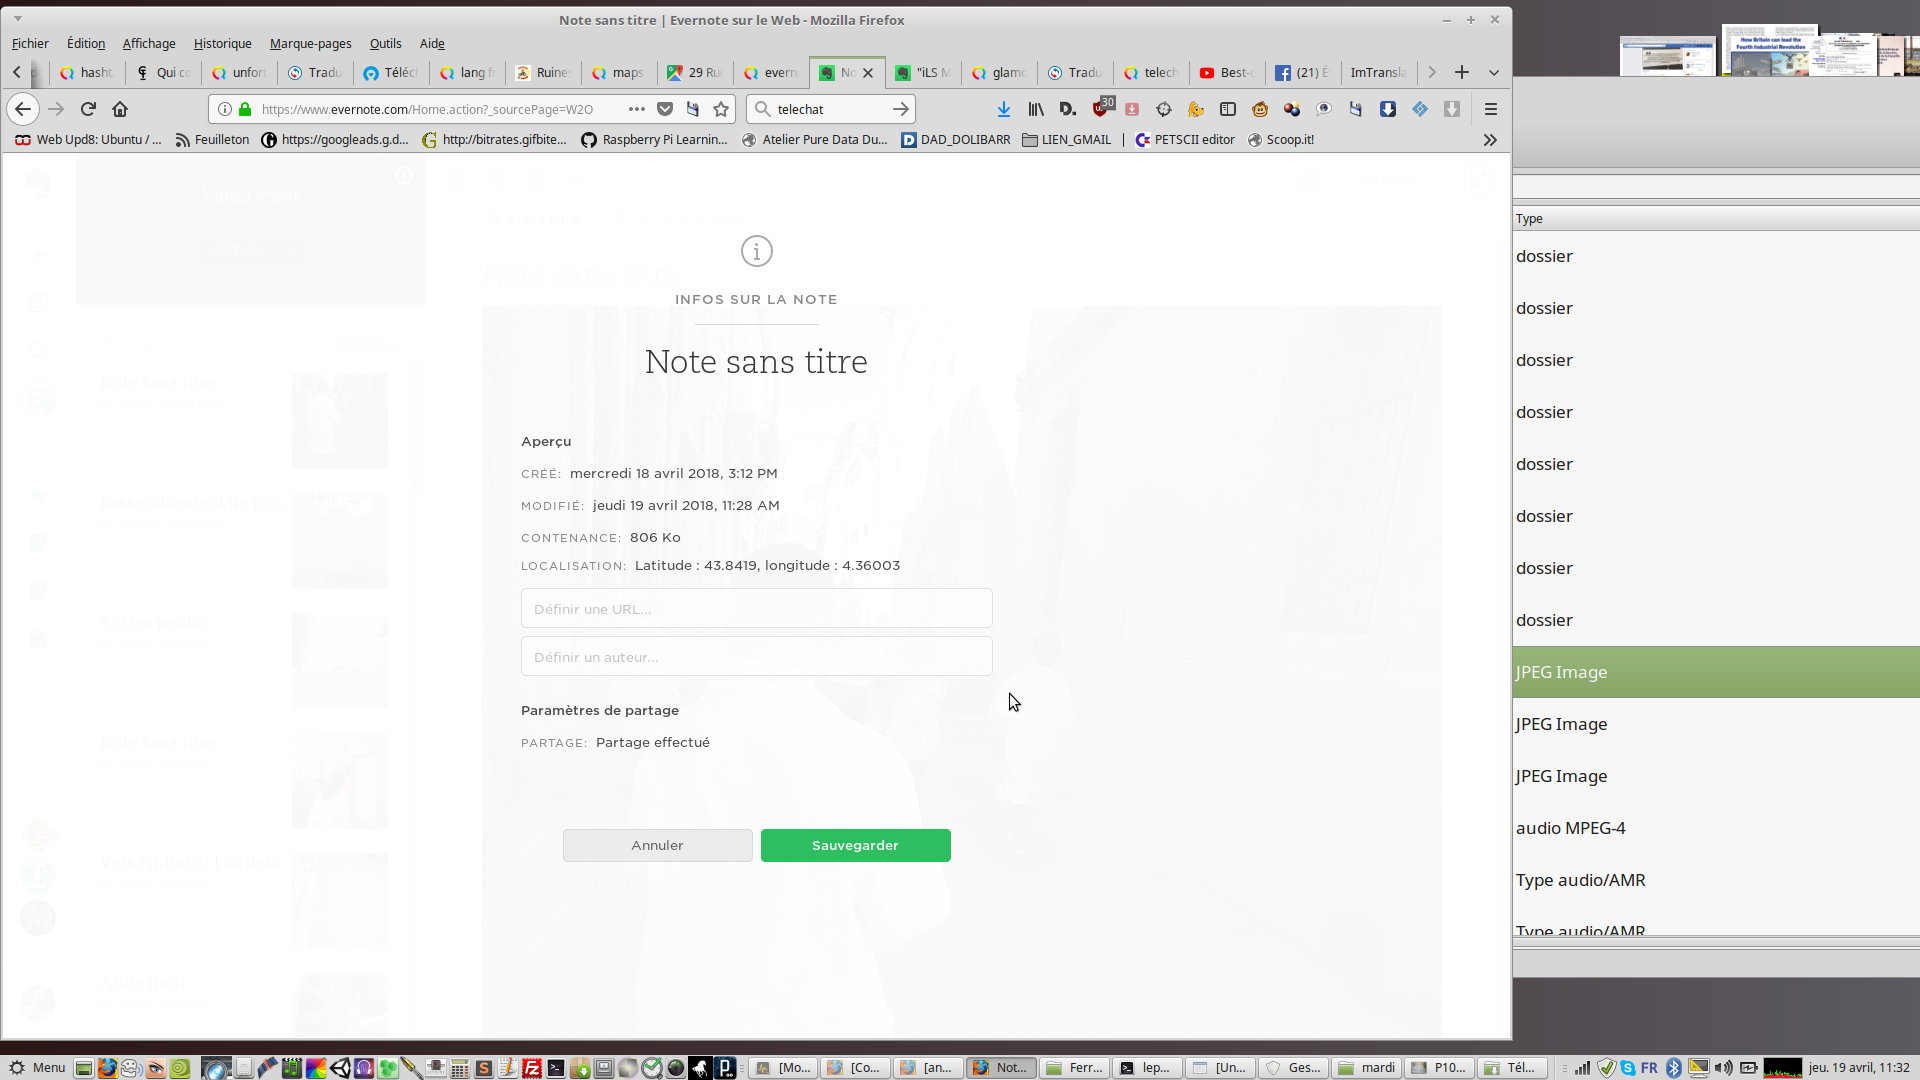Toggle the sidebar view icon

pyautogui.click(x=1228, y=109)
